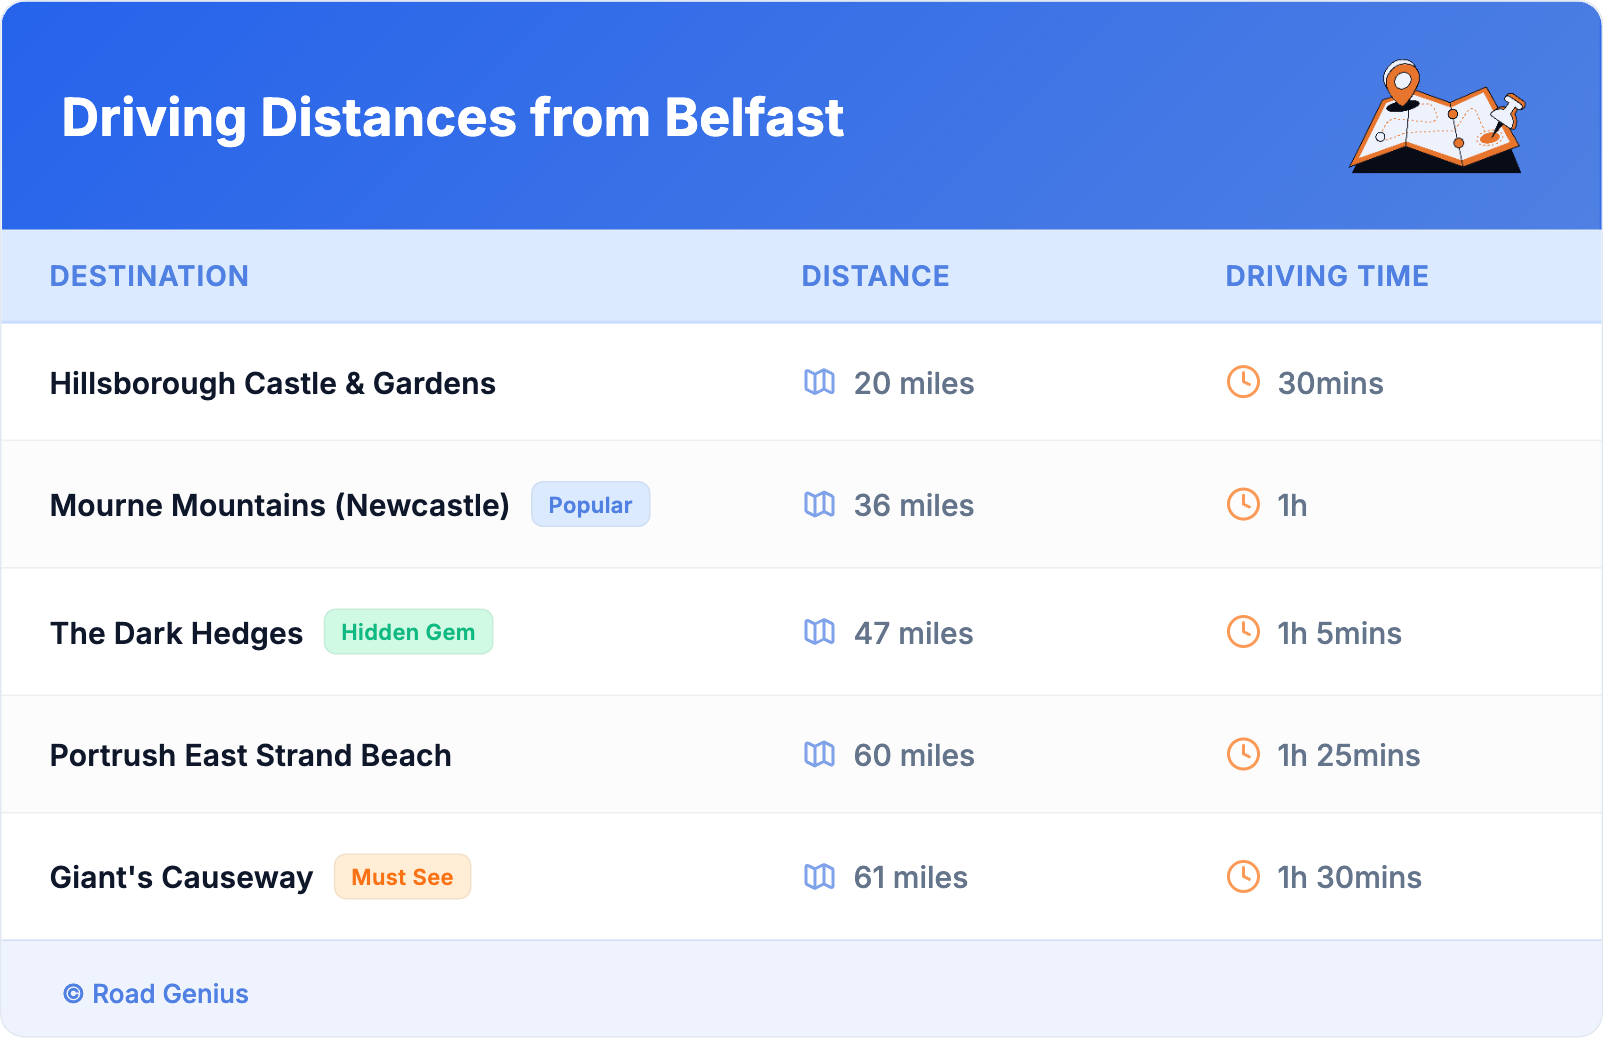The width and height of the screenshot is (1604, 1038).
Task: Click the map icon beside 61 miles
Action: coord(819,877)
